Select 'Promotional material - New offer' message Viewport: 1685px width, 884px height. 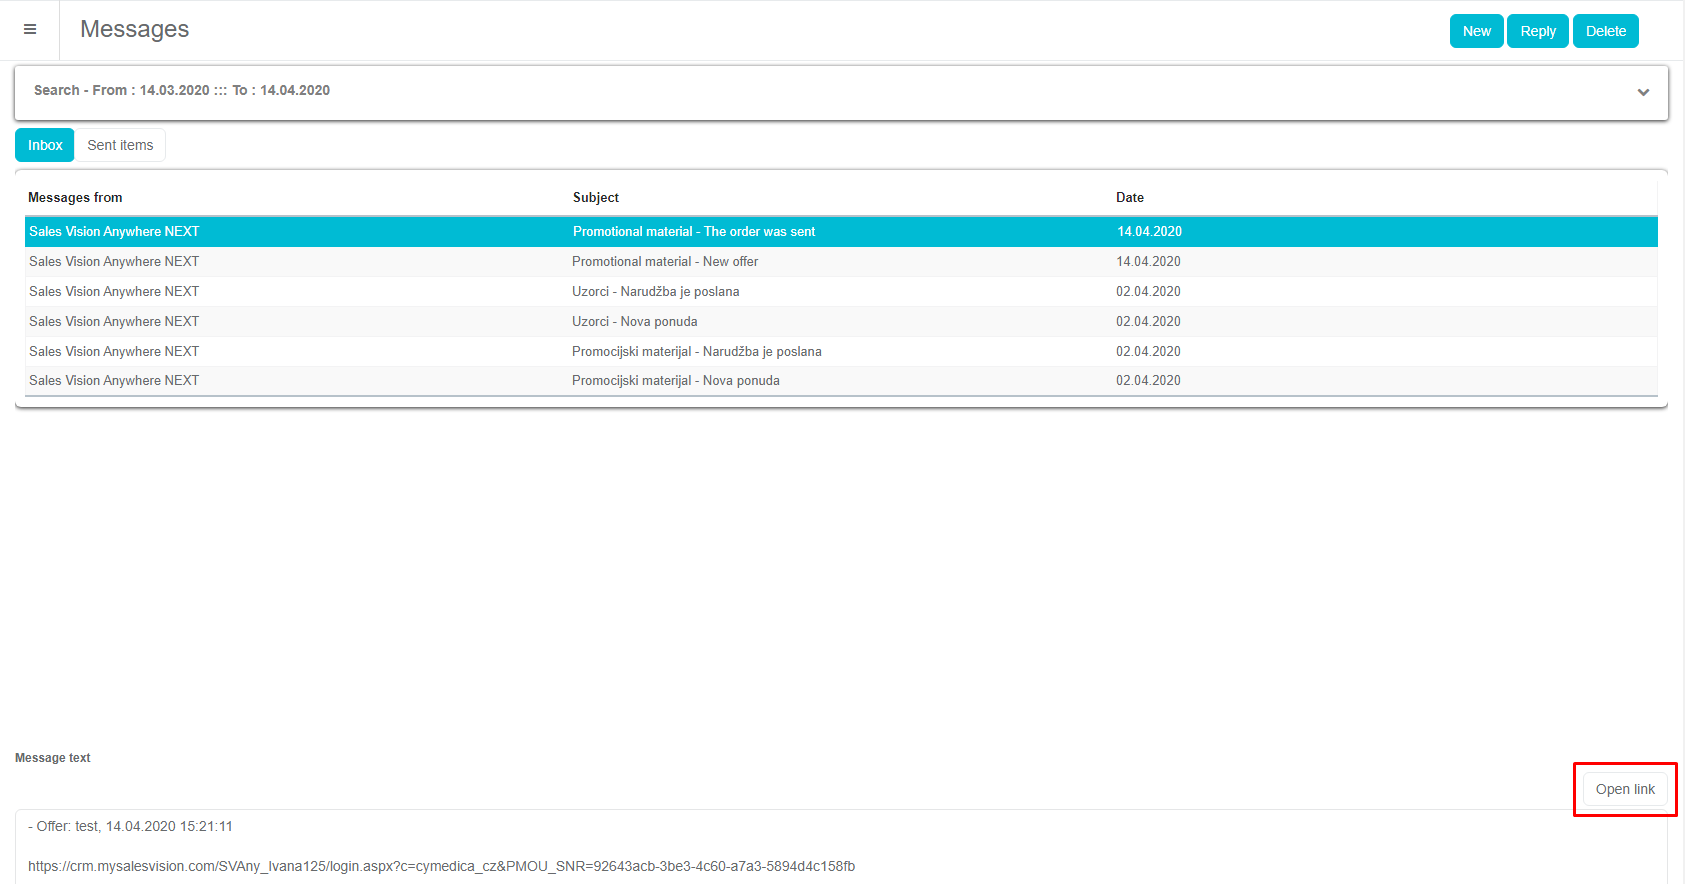pyautogui.click(x=665, y=262)
